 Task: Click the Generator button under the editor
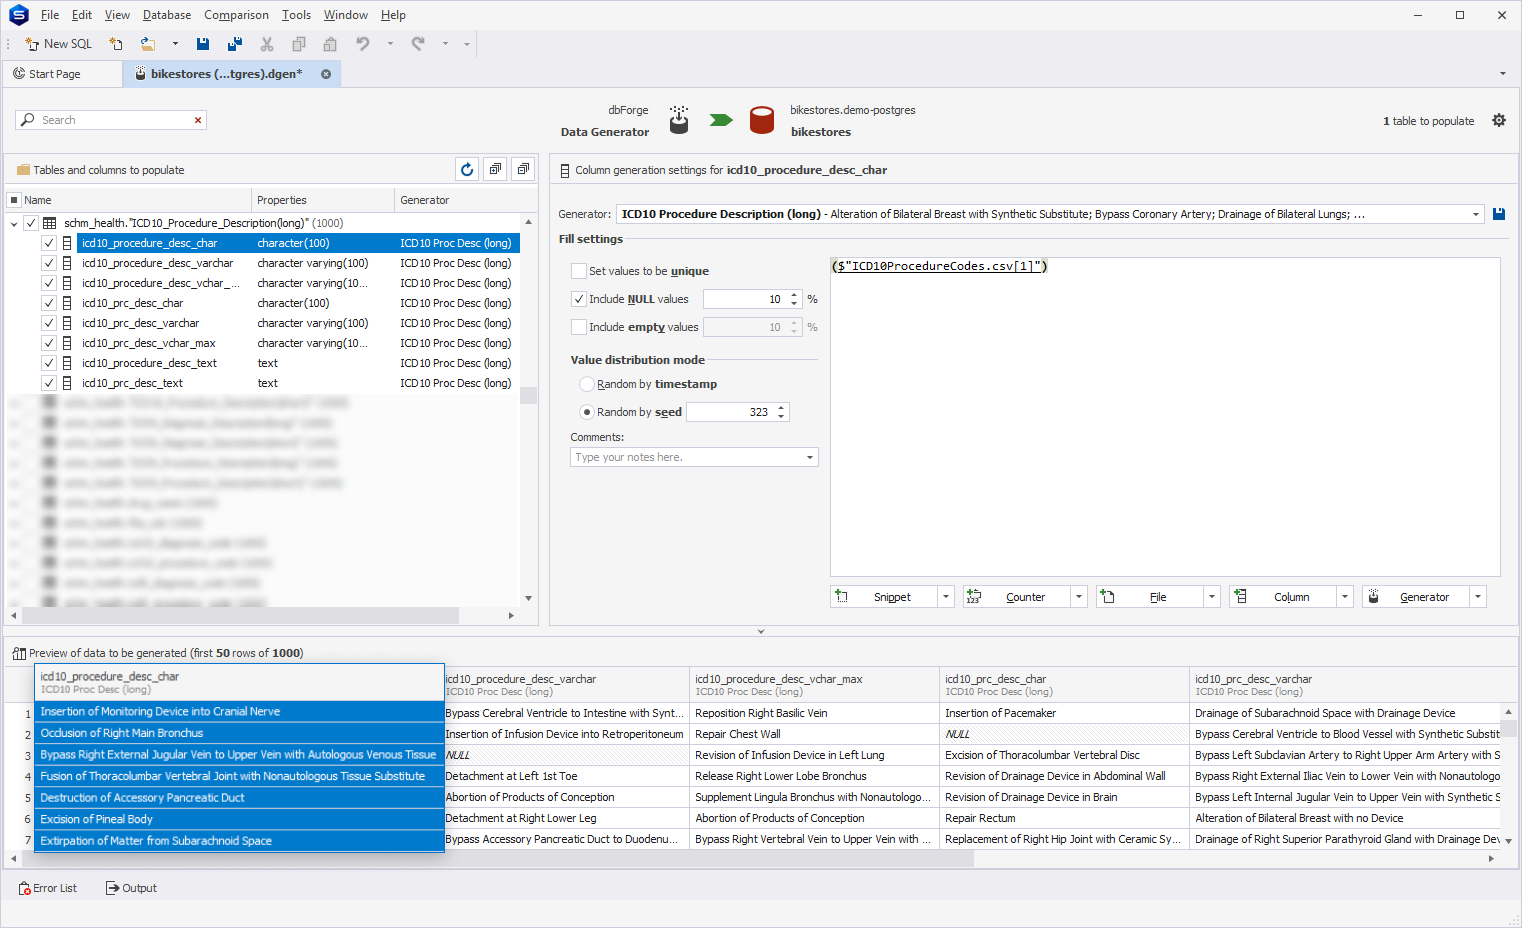(1415, 597)
